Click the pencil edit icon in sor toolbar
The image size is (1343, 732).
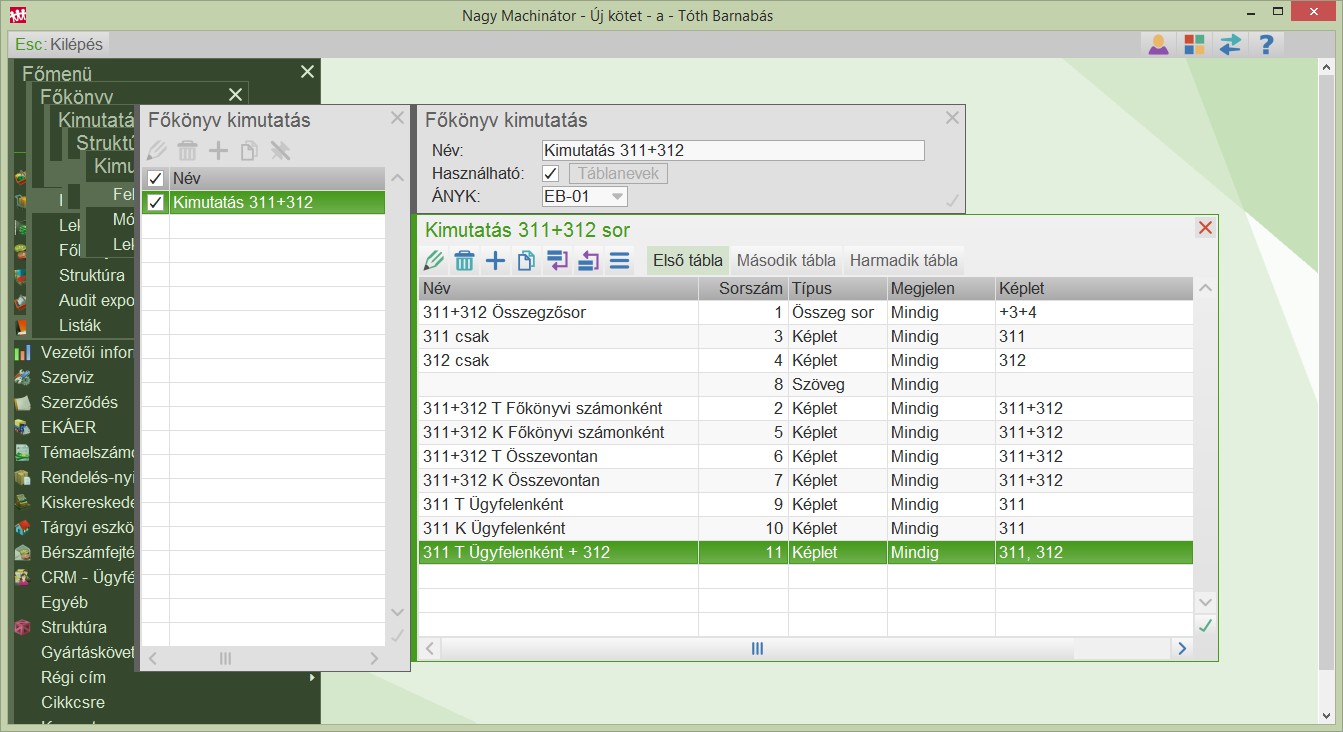(x=433, y=261)
